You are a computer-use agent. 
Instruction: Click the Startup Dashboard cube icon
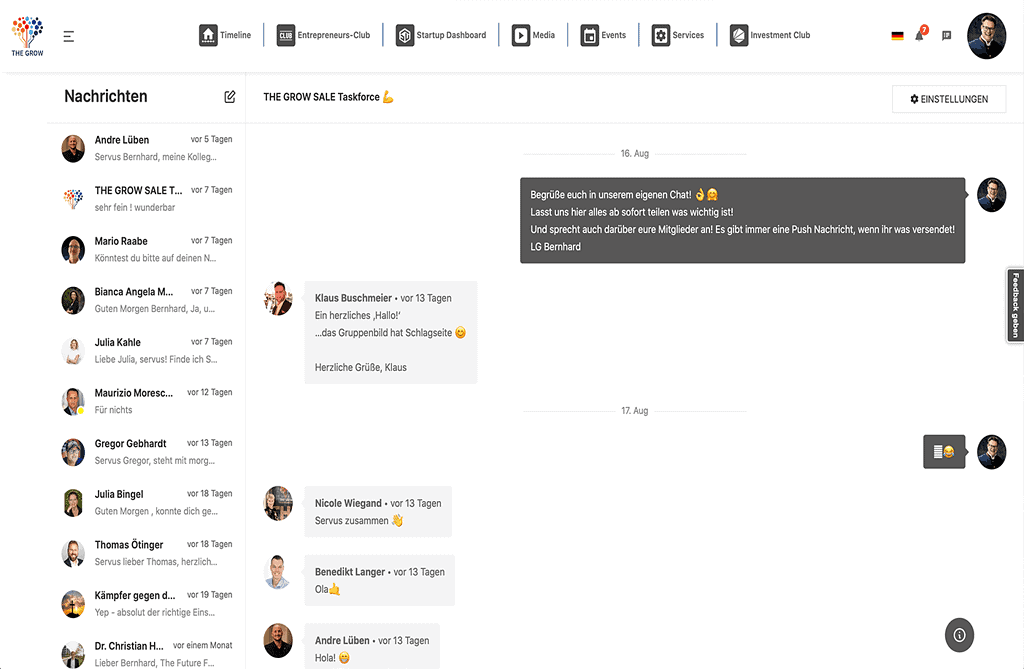click(x=405, y=35)
